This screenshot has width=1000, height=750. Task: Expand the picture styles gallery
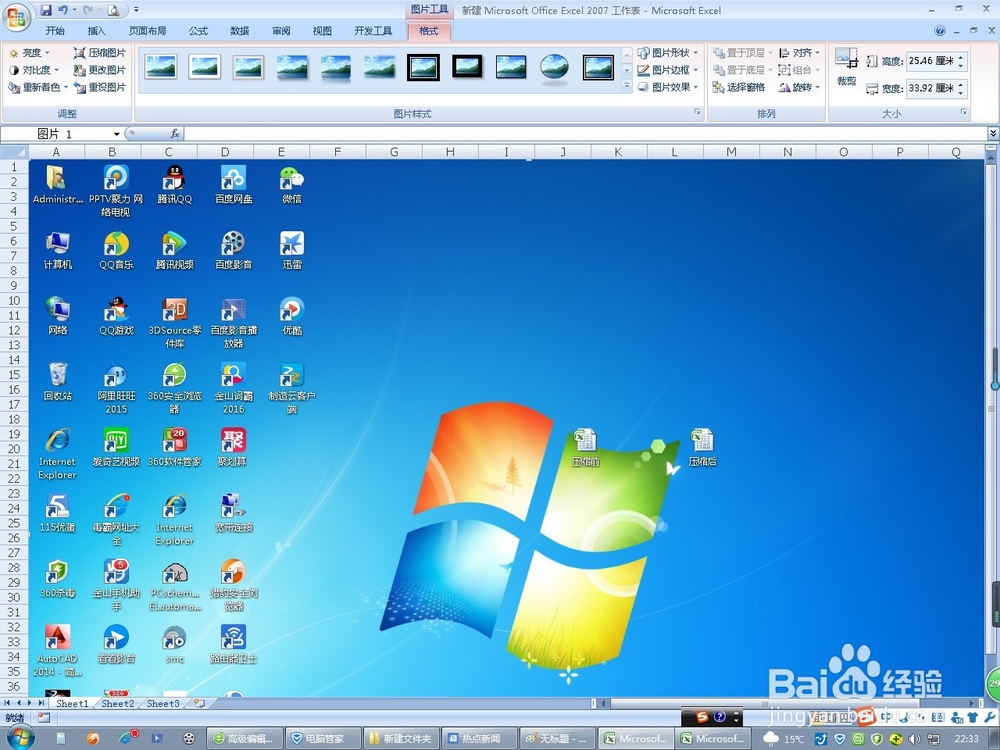(x=626, y=86)
